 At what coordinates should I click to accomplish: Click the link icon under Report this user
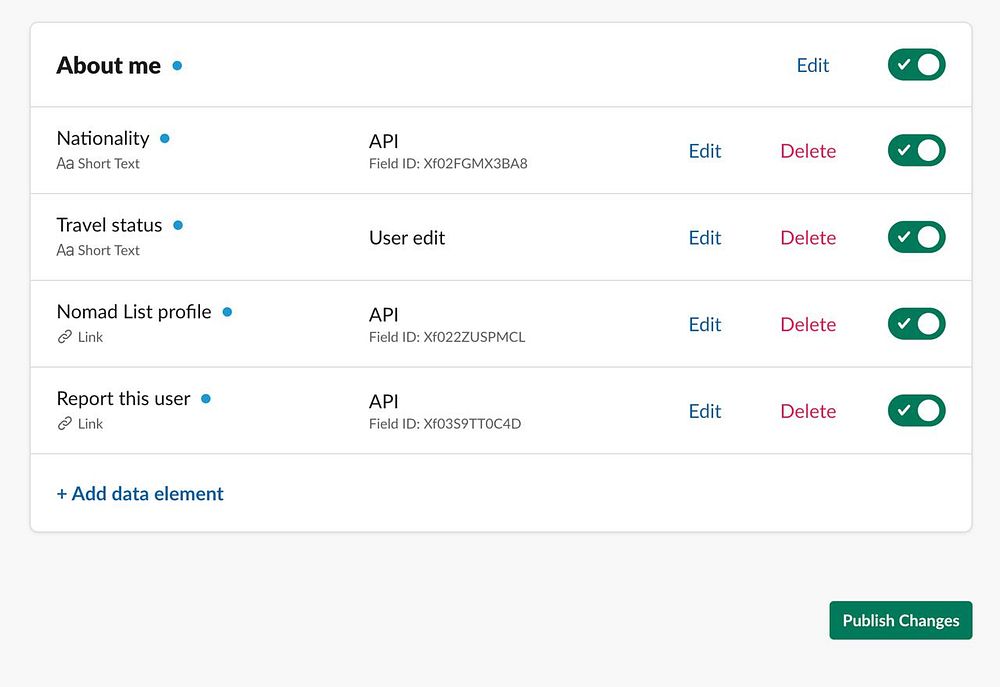[65, 424]
